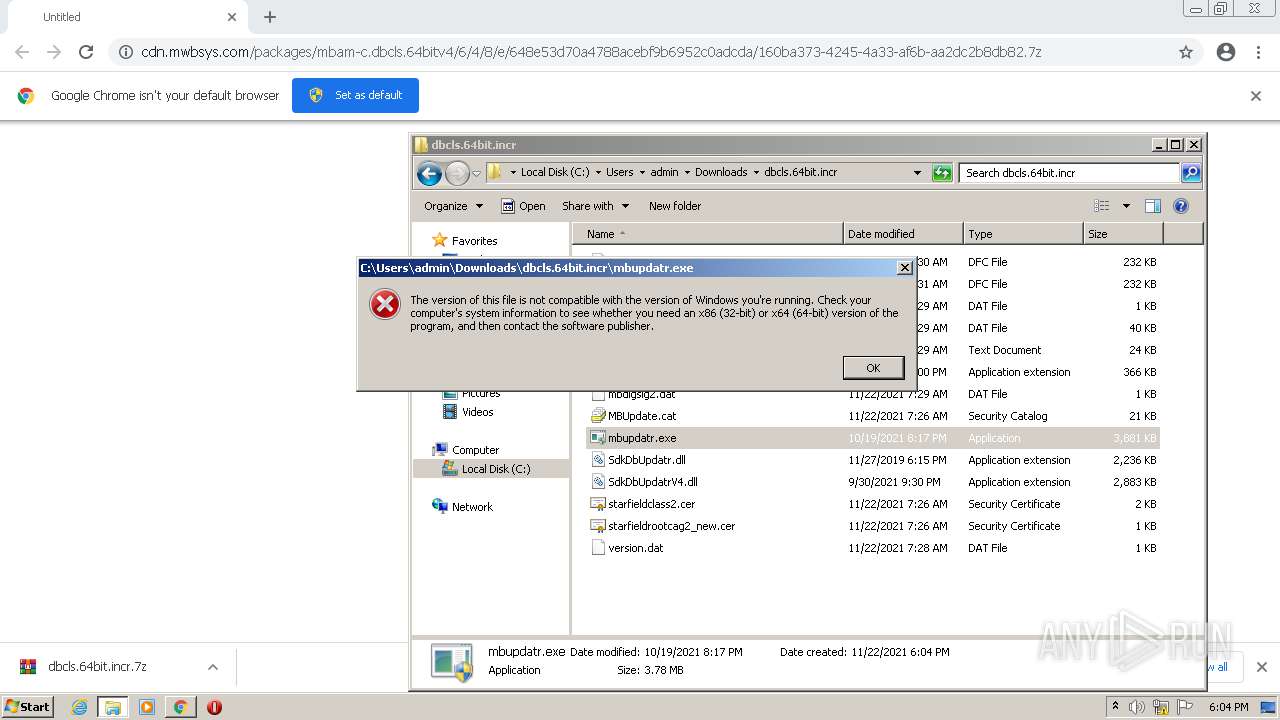Click the red stop taskbar icon
Viewport: 1280px width, 720px height.
pyautogui.click(x=214, y=707)
